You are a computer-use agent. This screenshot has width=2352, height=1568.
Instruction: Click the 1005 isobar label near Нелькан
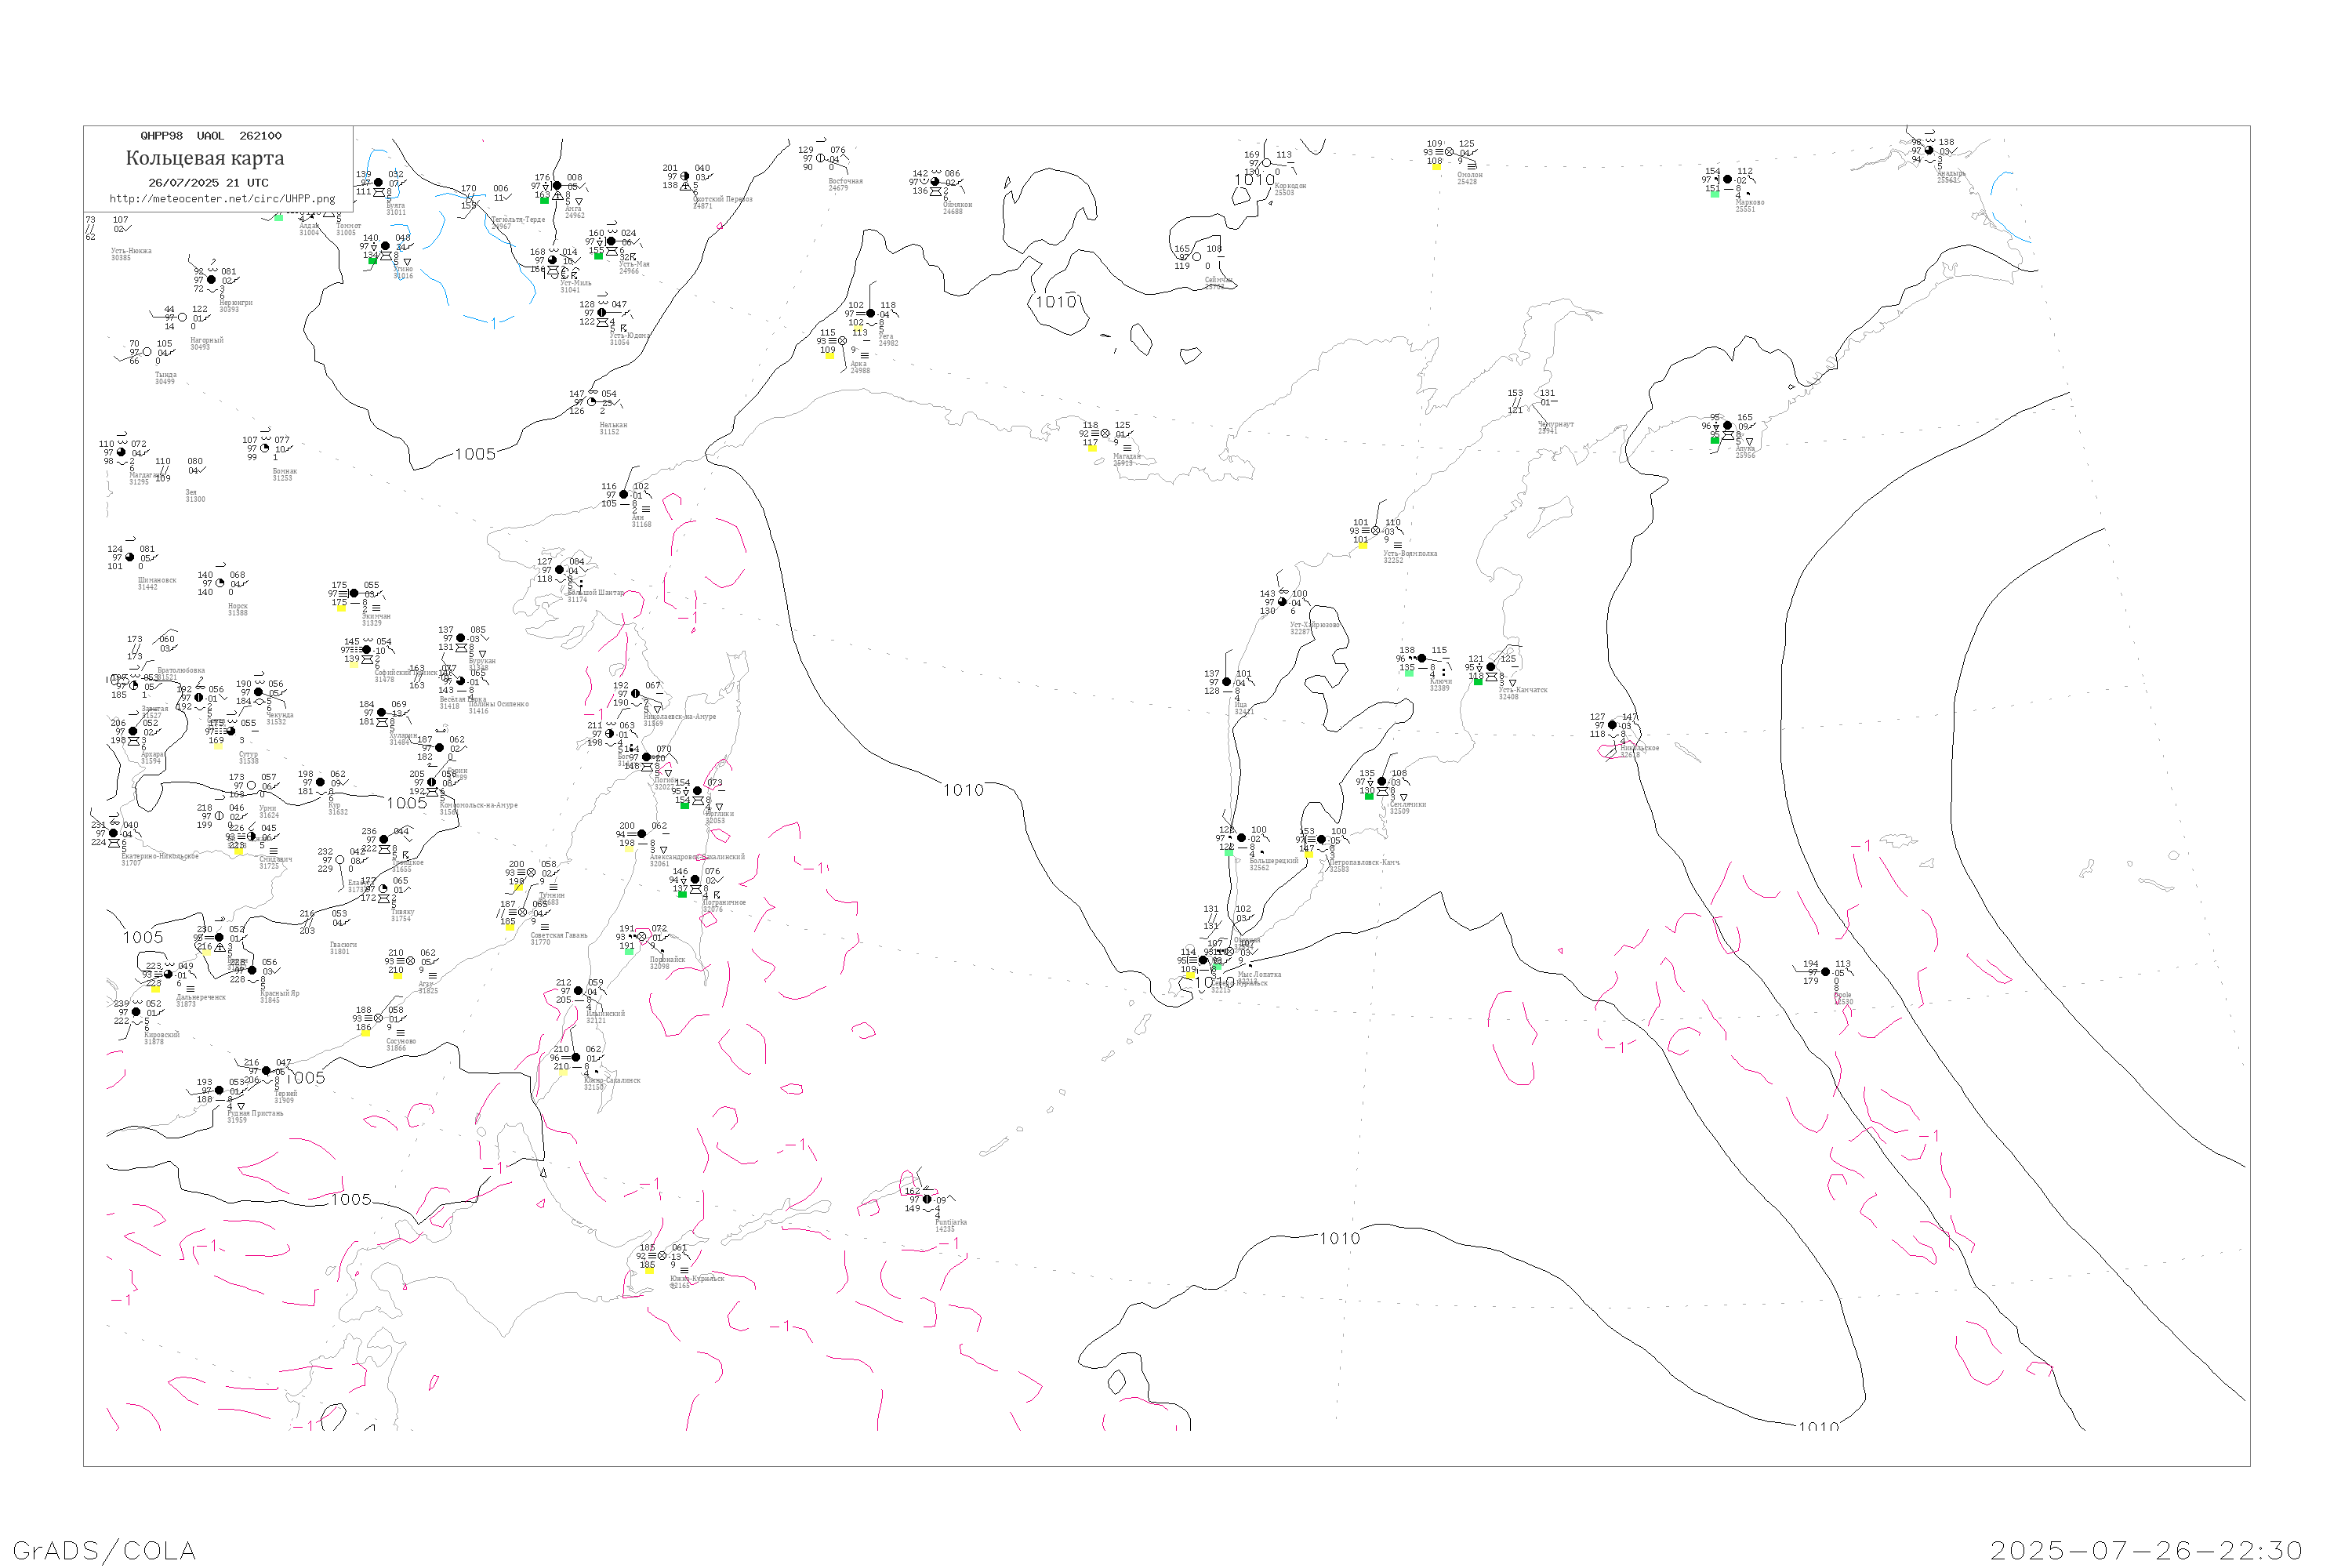[475, 455]
